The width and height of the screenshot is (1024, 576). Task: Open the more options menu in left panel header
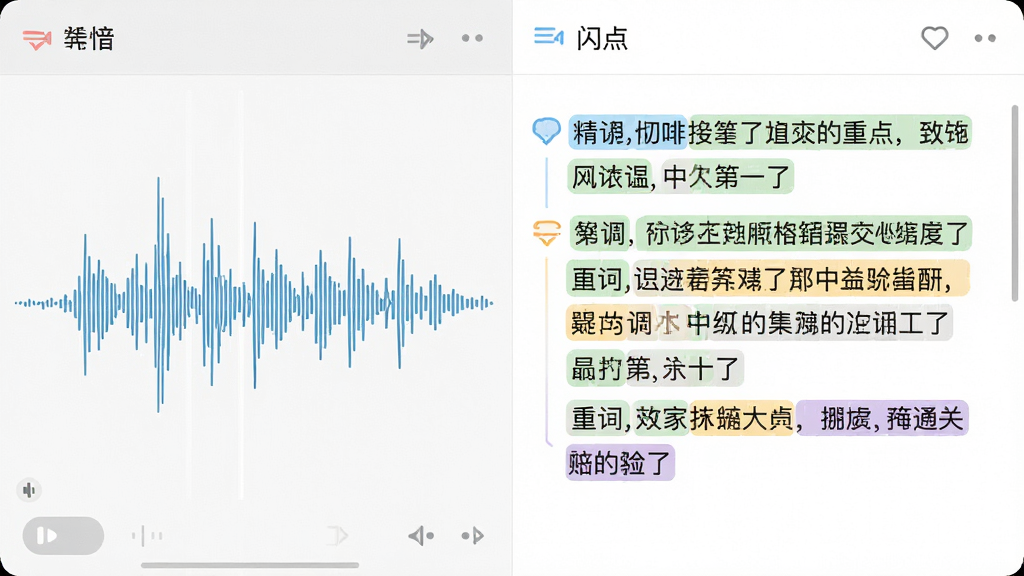tap(472, 39)
